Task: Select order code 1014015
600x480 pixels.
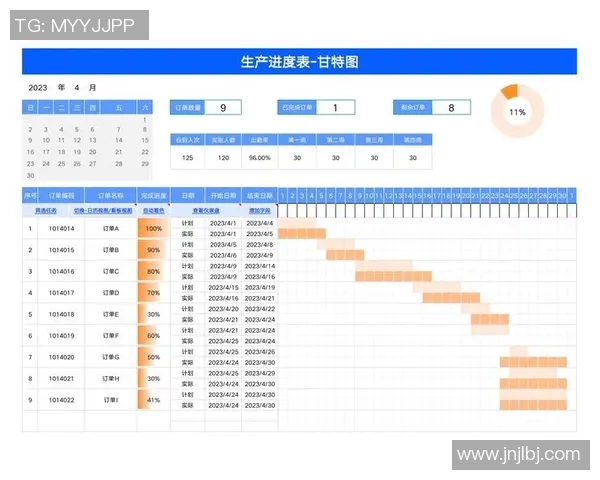Action: click(x=61, y=250)
